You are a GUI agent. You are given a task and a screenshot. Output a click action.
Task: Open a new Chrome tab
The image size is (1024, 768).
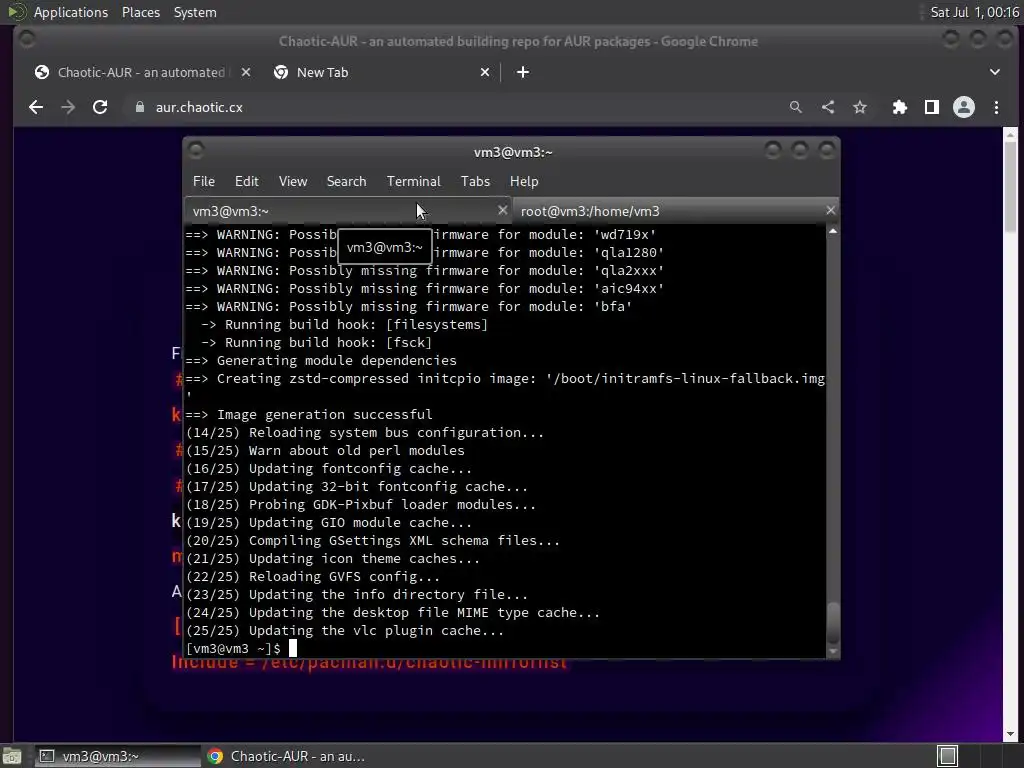[x=523, y=72]
